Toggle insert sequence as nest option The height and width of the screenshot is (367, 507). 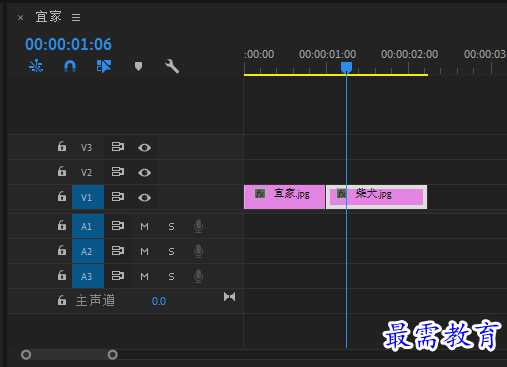[36, 66]
